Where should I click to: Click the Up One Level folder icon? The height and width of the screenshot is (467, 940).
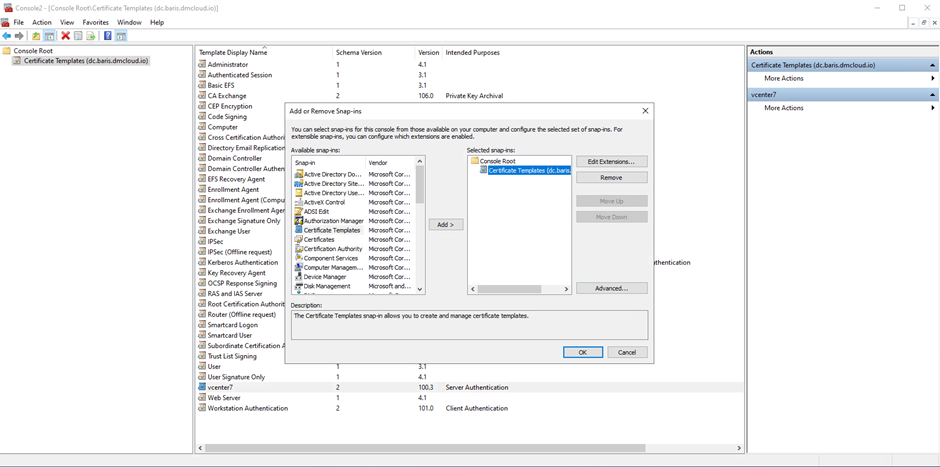pos(36,36)
